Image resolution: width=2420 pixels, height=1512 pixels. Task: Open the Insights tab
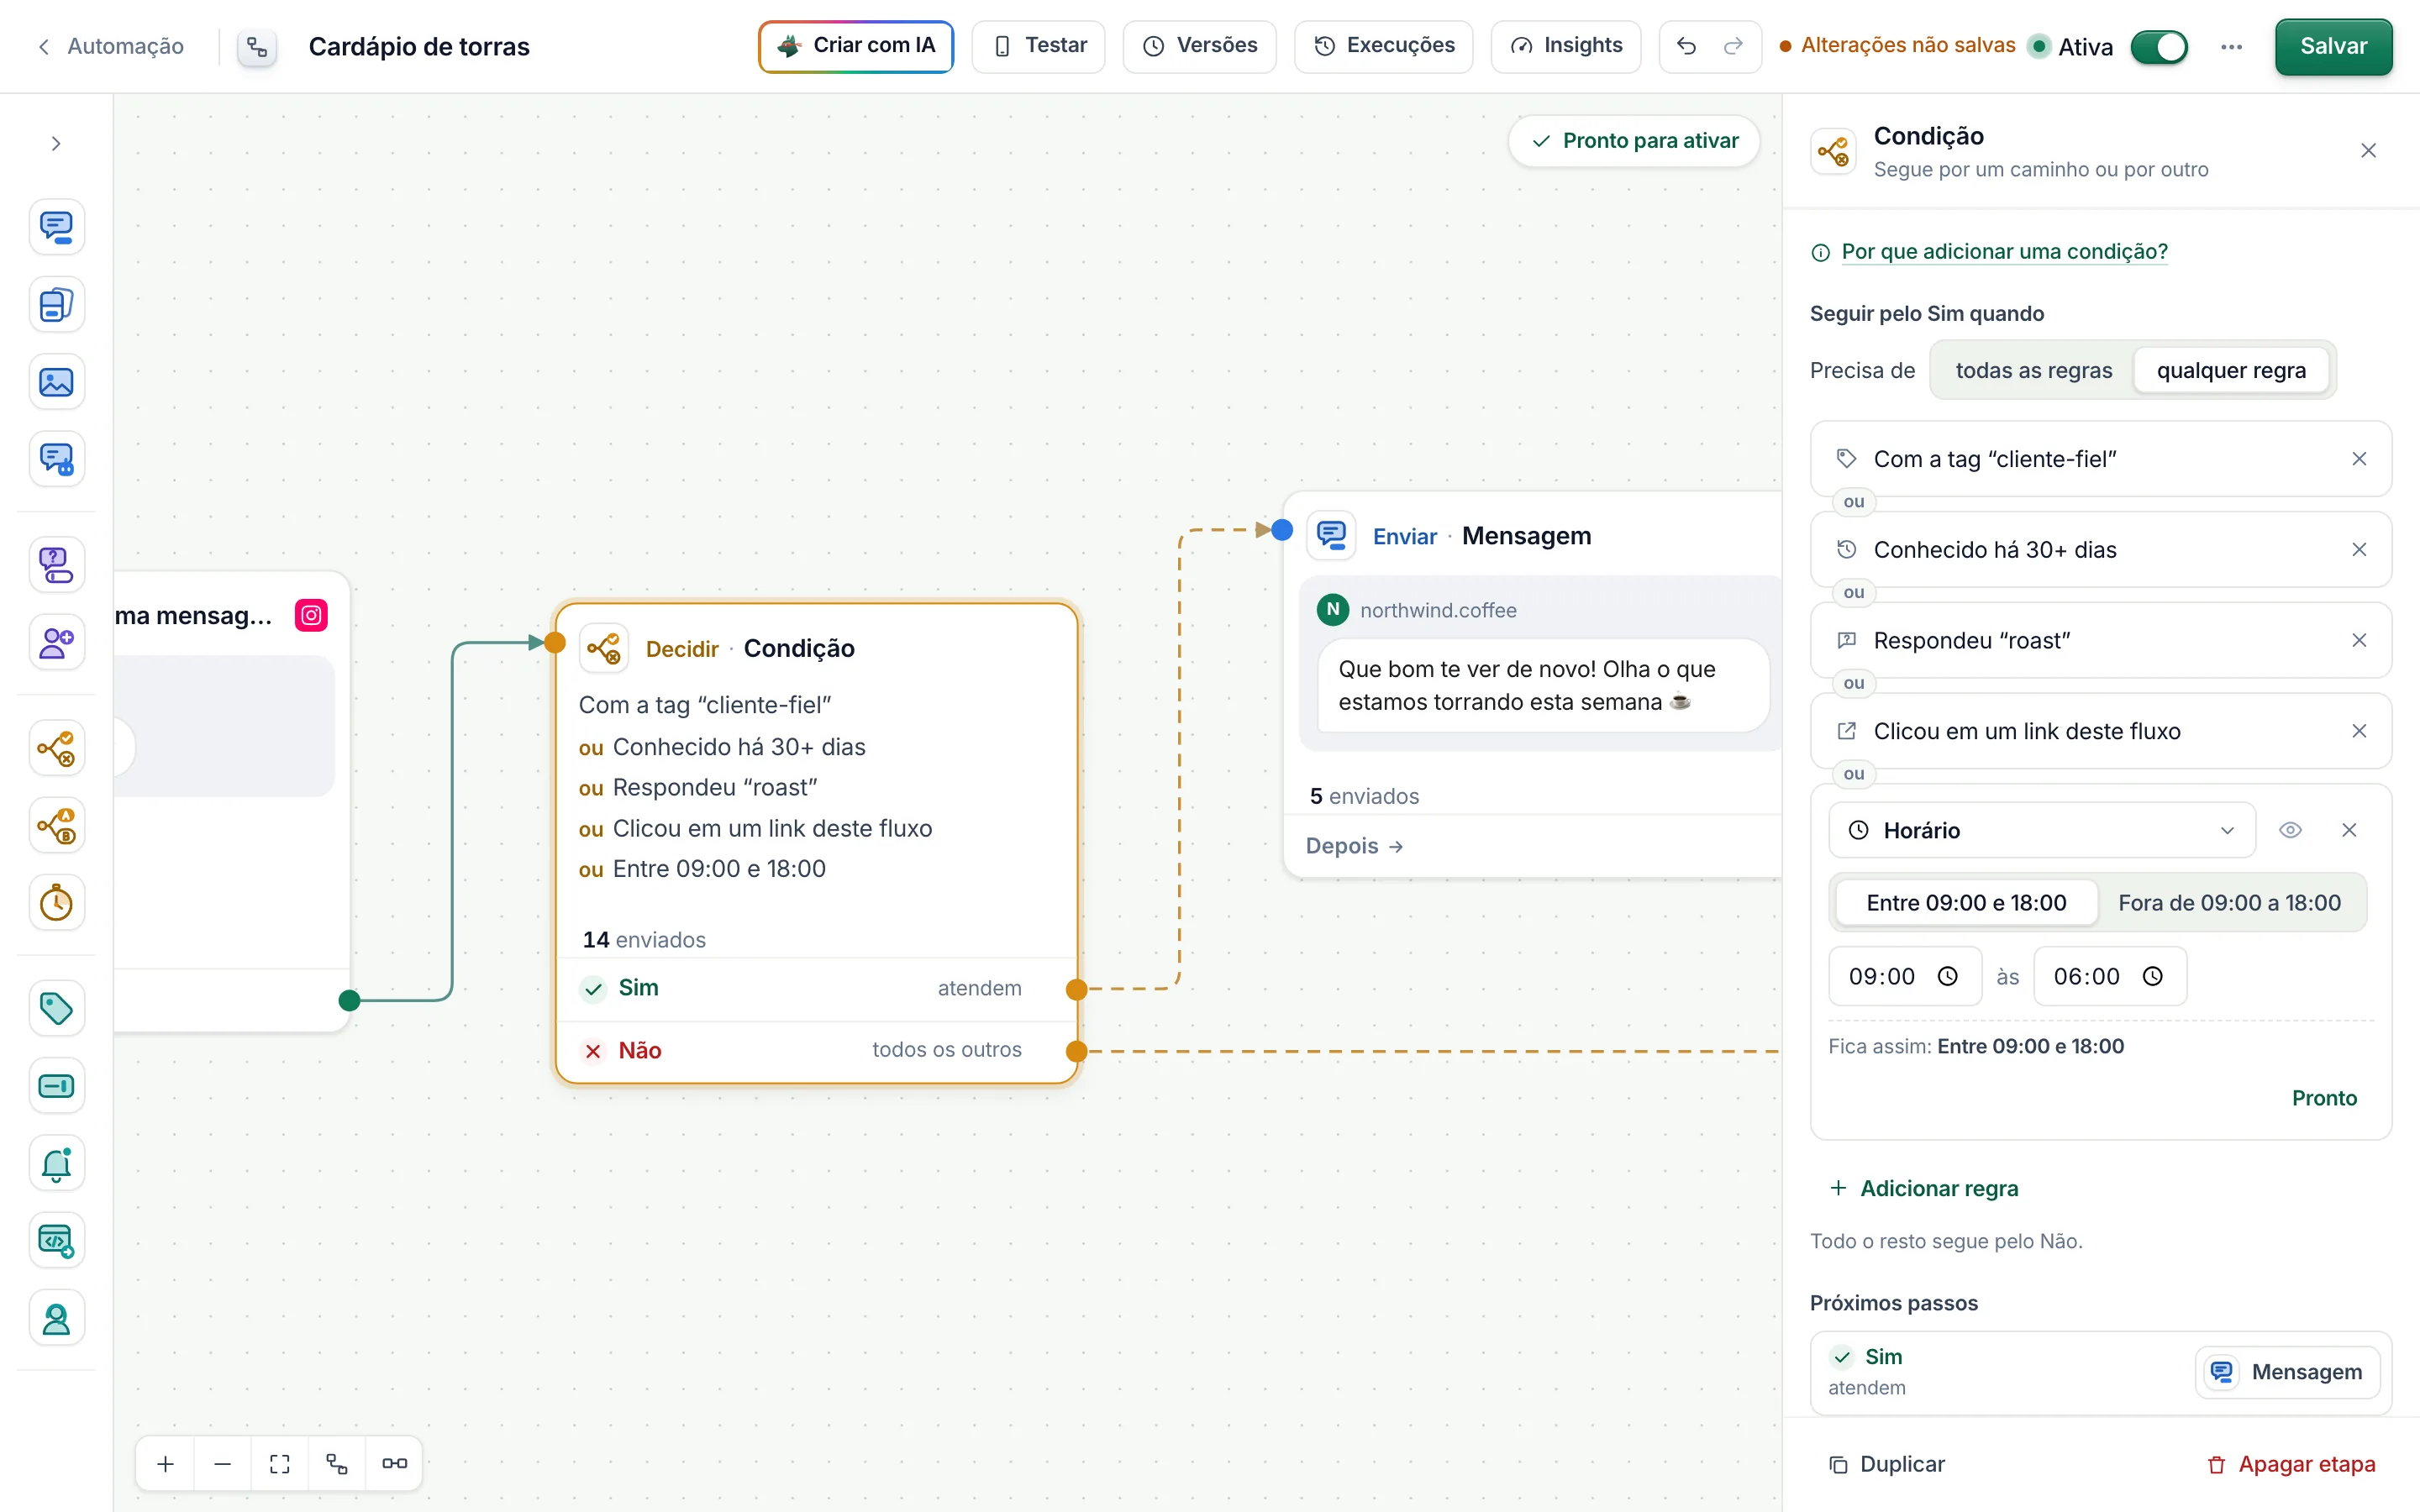coord(1565,46)
